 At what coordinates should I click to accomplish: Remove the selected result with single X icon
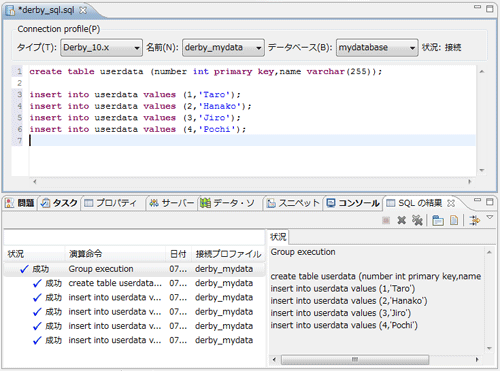(x=402, y=220)
